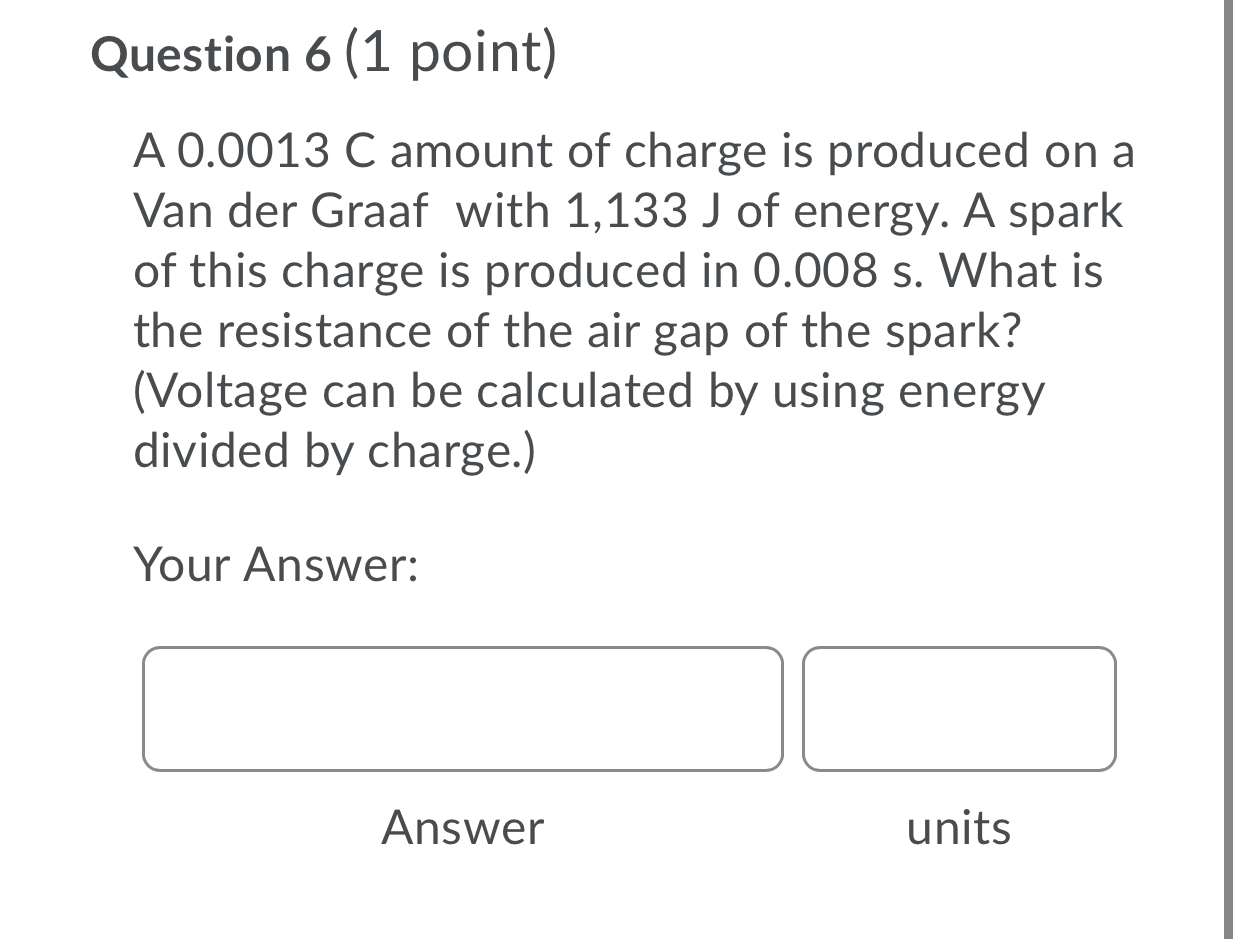Click the whitespace between the two answer boxes

point(793,708)
